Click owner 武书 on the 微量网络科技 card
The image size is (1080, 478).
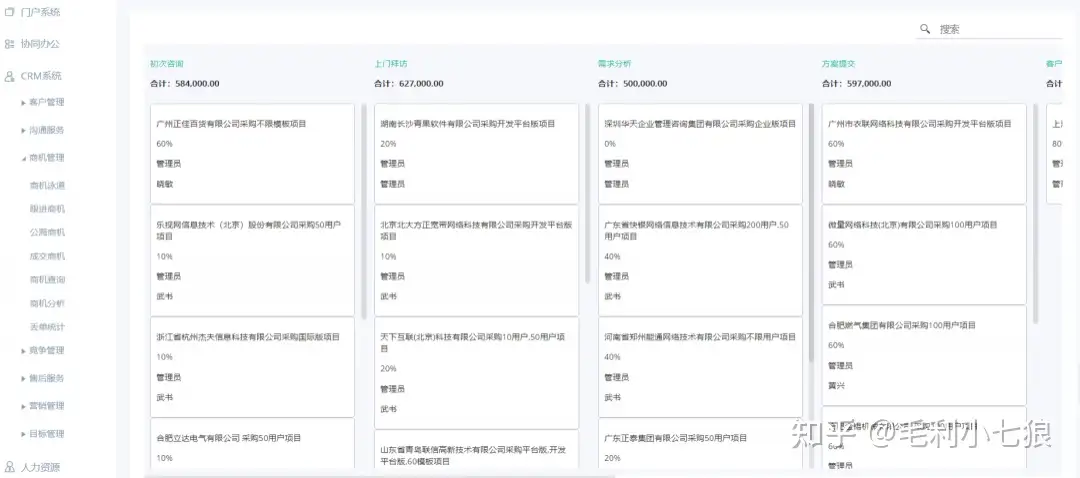836,284
